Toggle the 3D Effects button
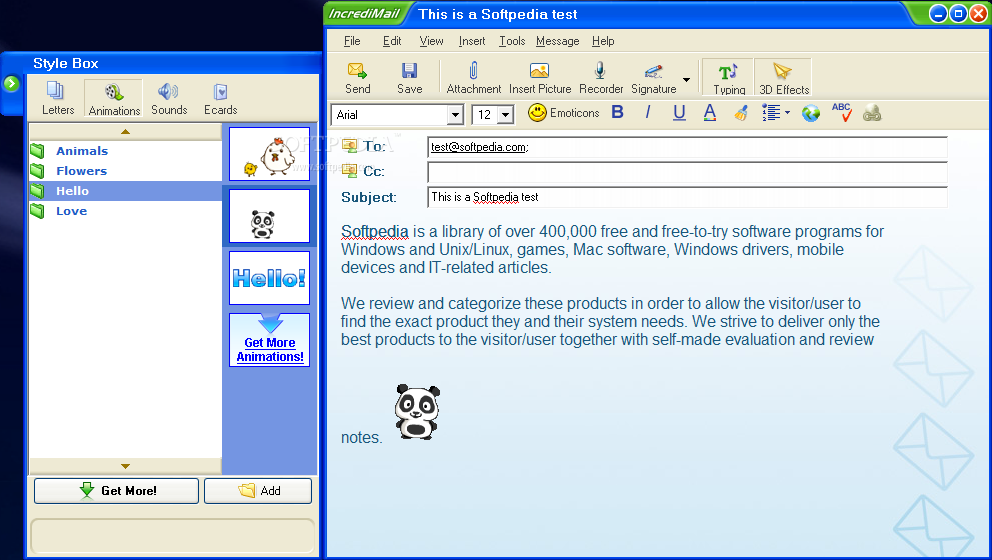The image size is (992, 560). coord(783,78)
